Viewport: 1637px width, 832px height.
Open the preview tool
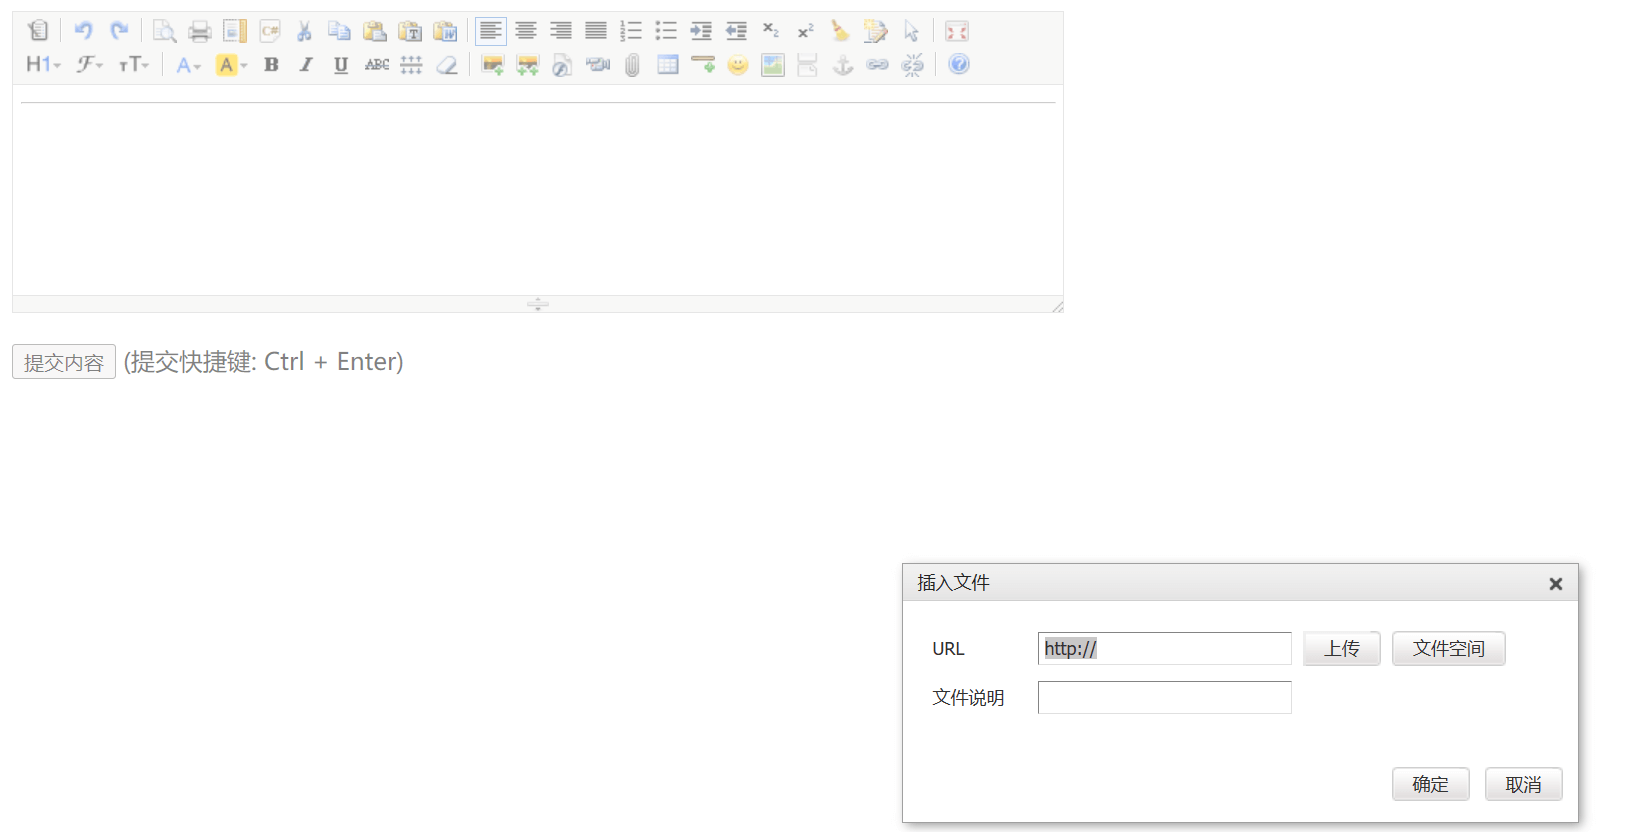point(165,31)
